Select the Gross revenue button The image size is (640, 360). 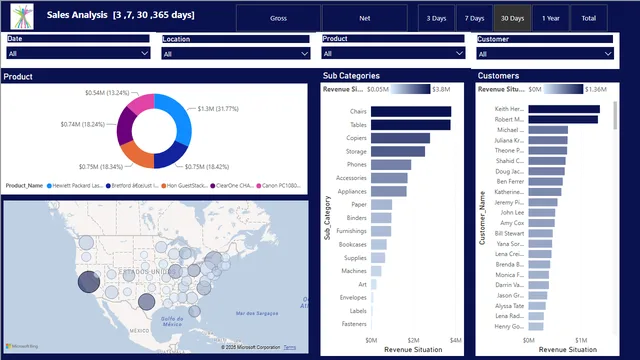(278, 18)
